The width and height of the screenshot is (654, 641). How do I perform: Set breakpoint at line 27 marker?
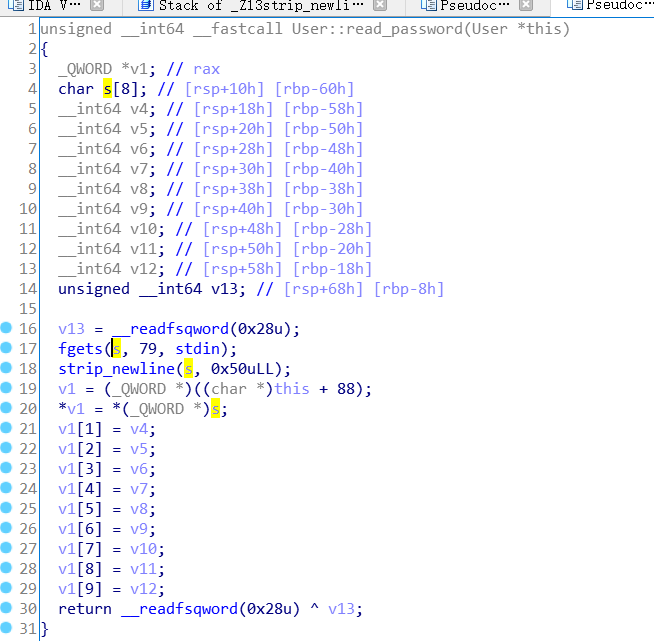(6, 548)
